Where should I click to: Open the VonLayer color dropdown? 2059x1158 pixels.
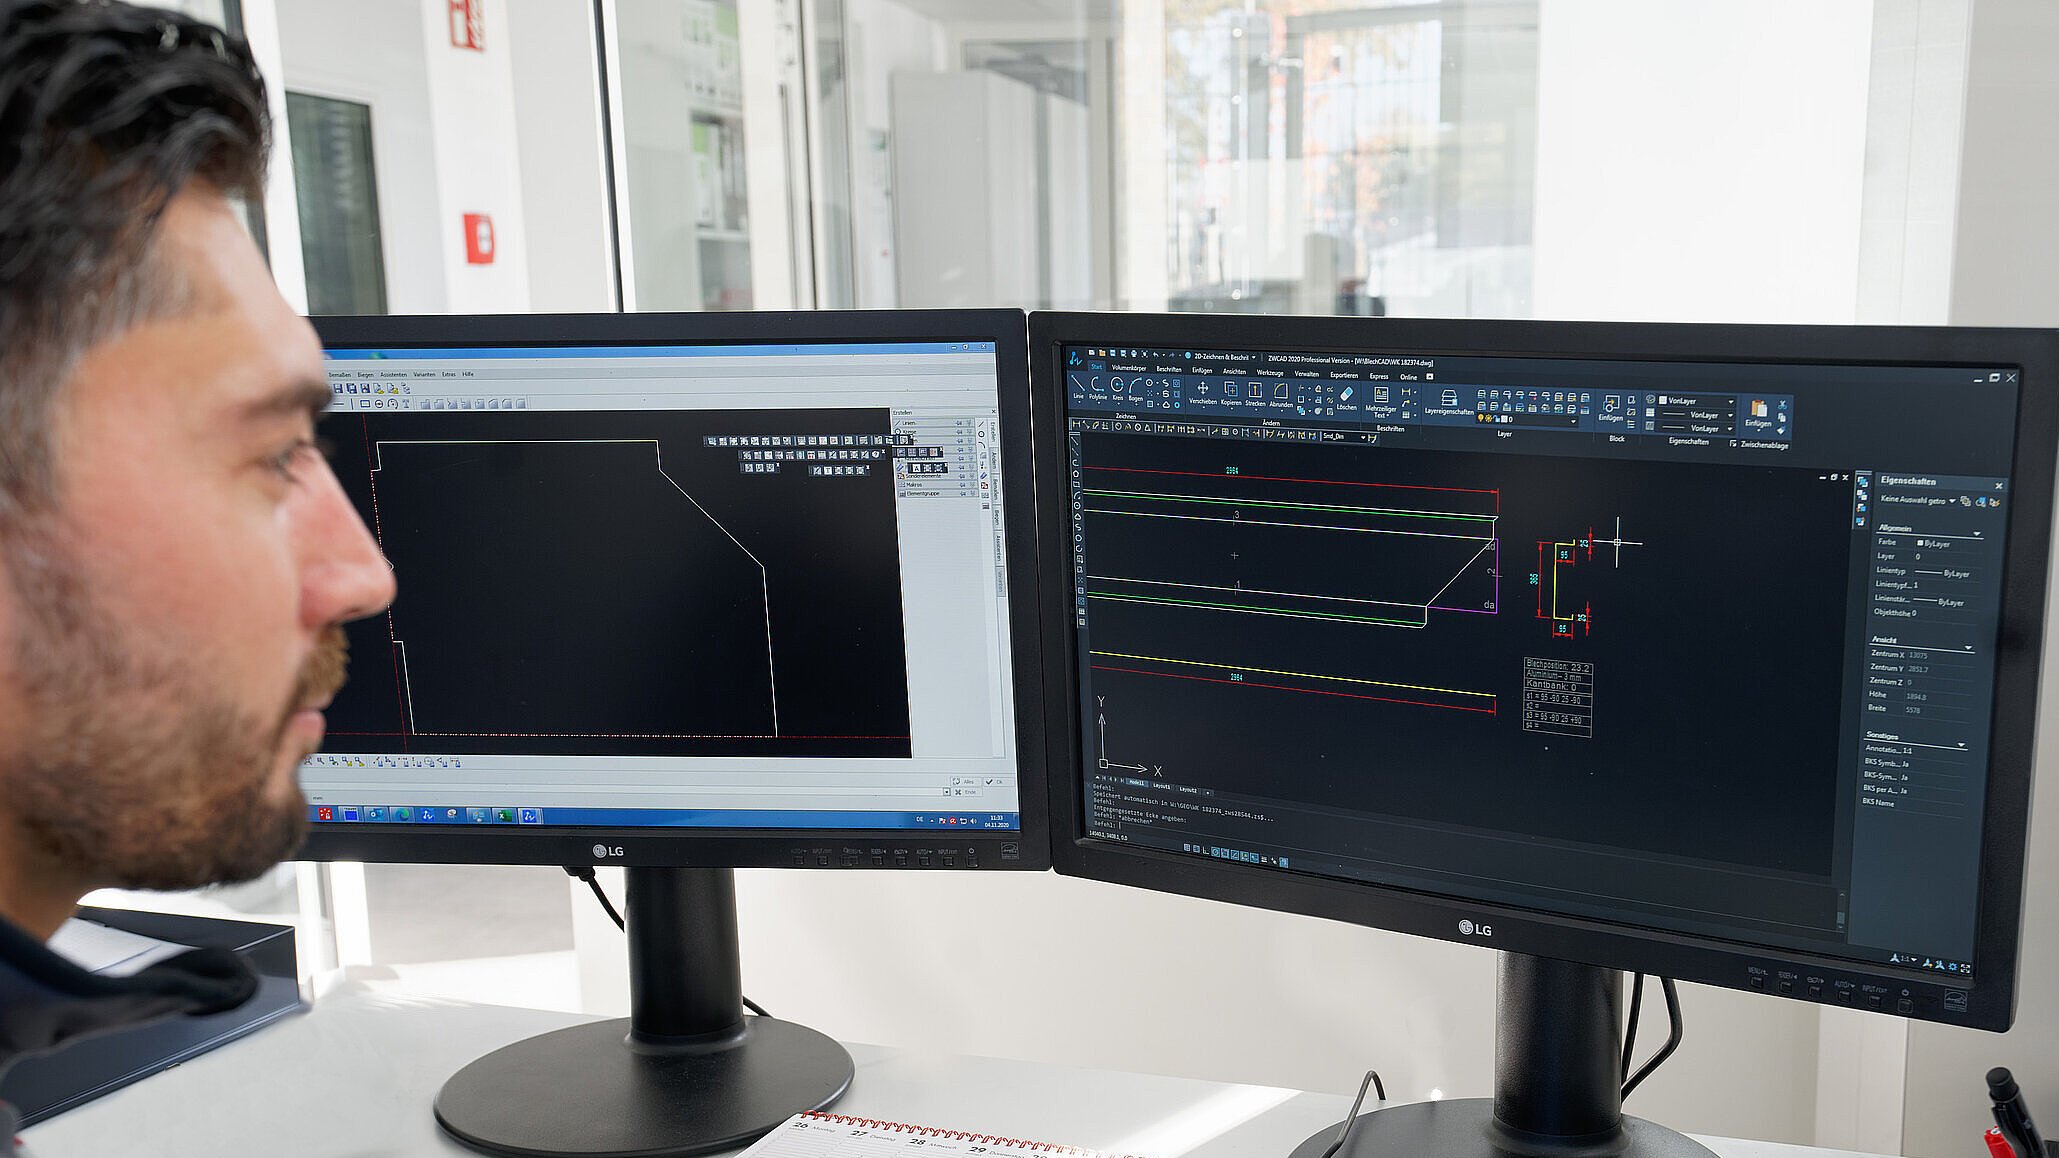tap(1730, 401)
